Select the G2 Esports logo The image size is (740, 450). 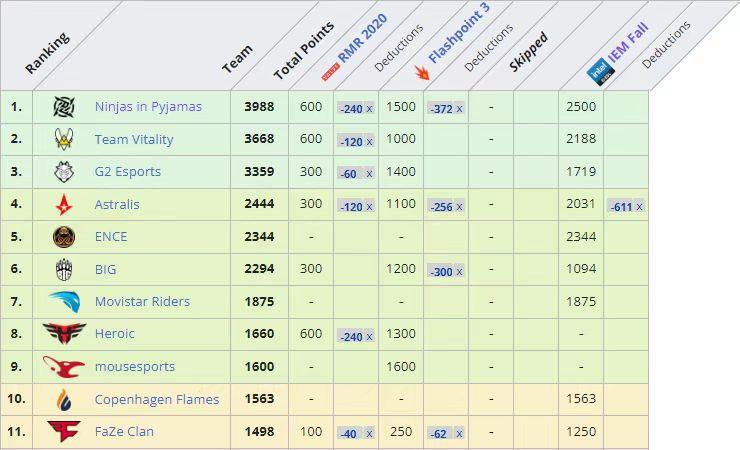pos(64,172)
